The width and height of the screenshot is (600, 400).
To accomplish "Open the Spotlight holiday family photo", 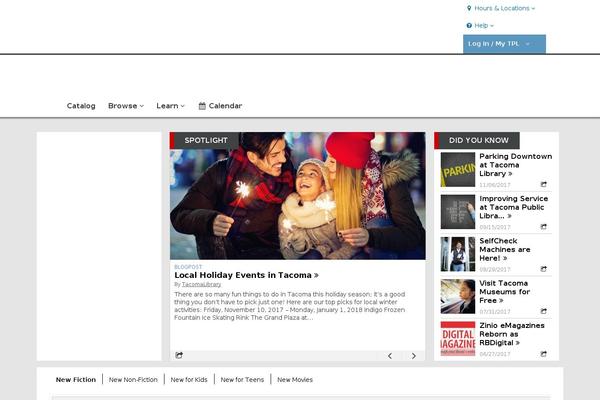I will pyautogui.click(x=298, y=196).
